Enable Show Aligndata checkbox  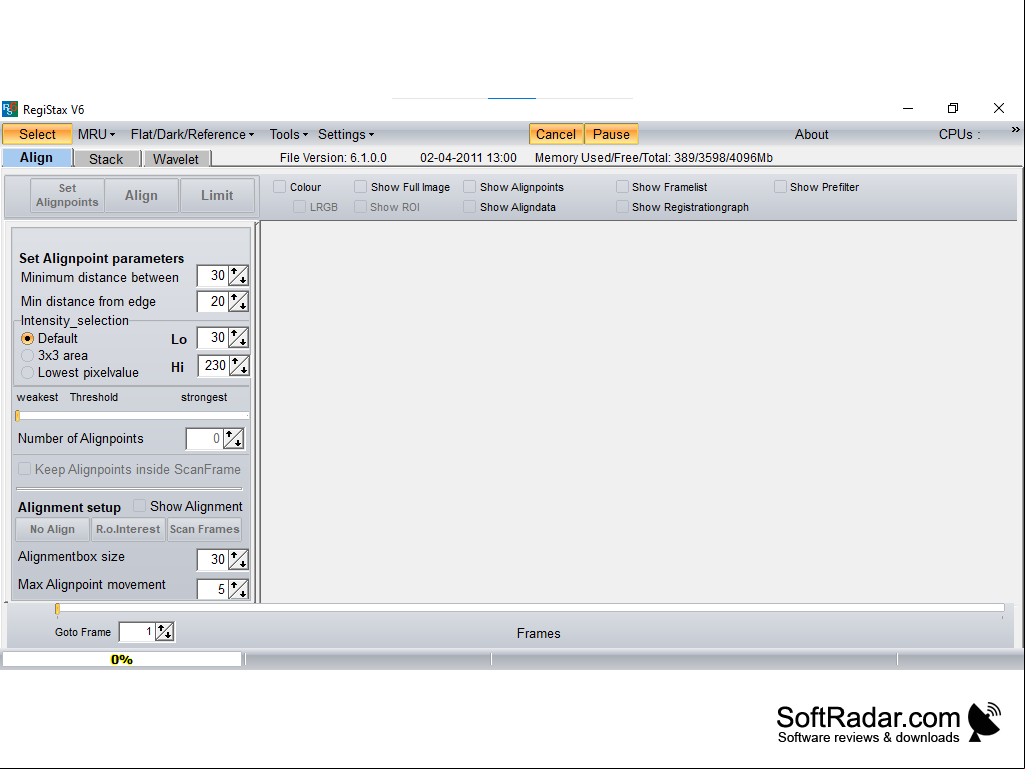click(469, 207)
